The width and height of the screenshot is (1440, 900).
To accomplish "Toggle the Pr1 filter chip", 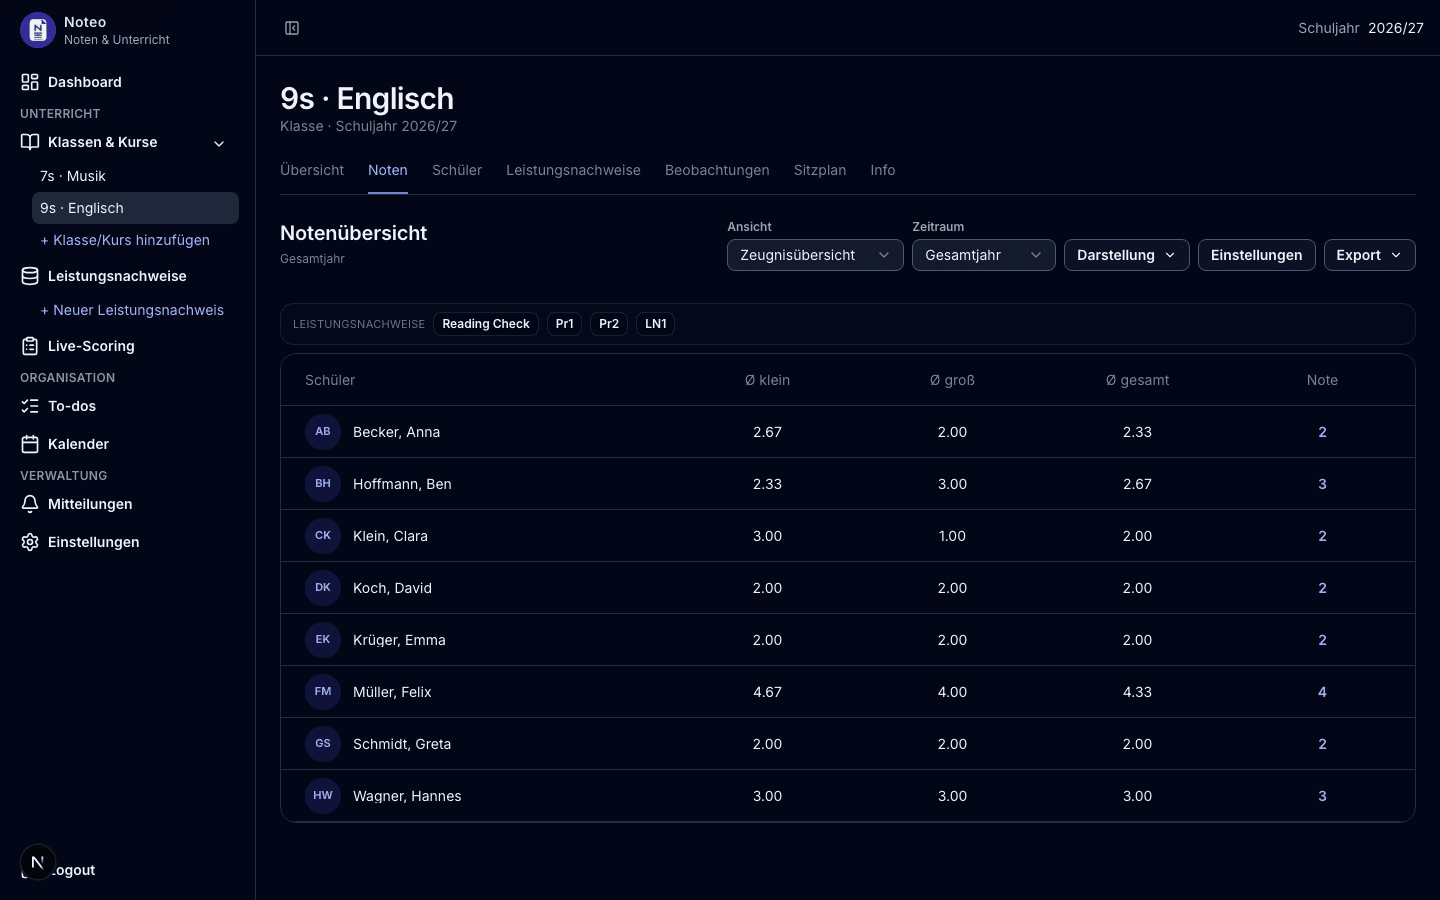I will (564, 324).
